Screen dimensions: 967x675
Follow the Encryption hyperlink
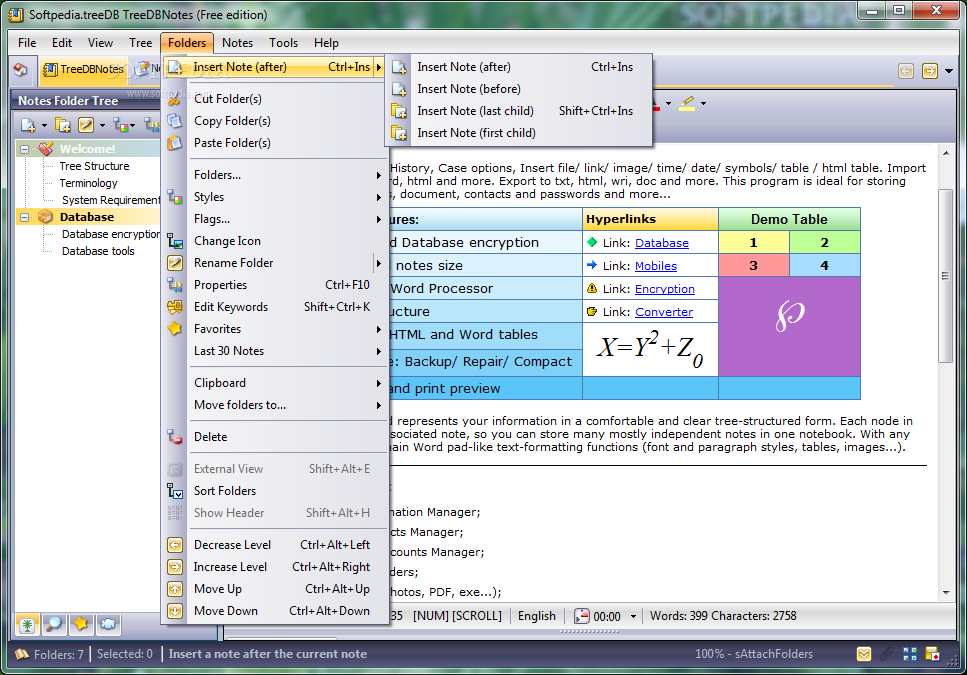665,289
